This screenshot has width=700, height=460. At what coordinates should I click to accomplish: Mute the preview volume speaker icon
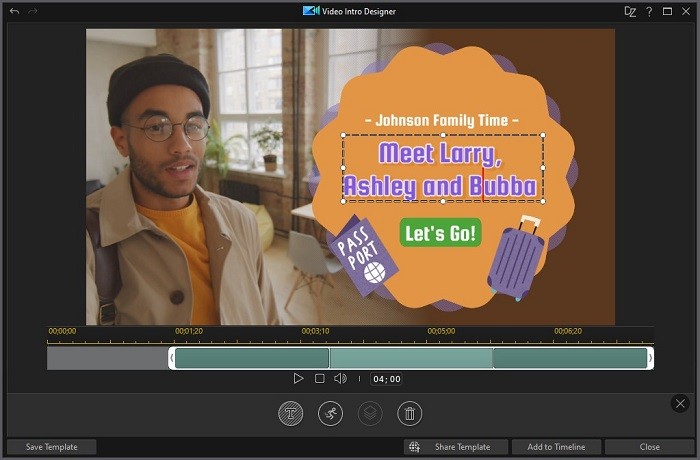340,379
